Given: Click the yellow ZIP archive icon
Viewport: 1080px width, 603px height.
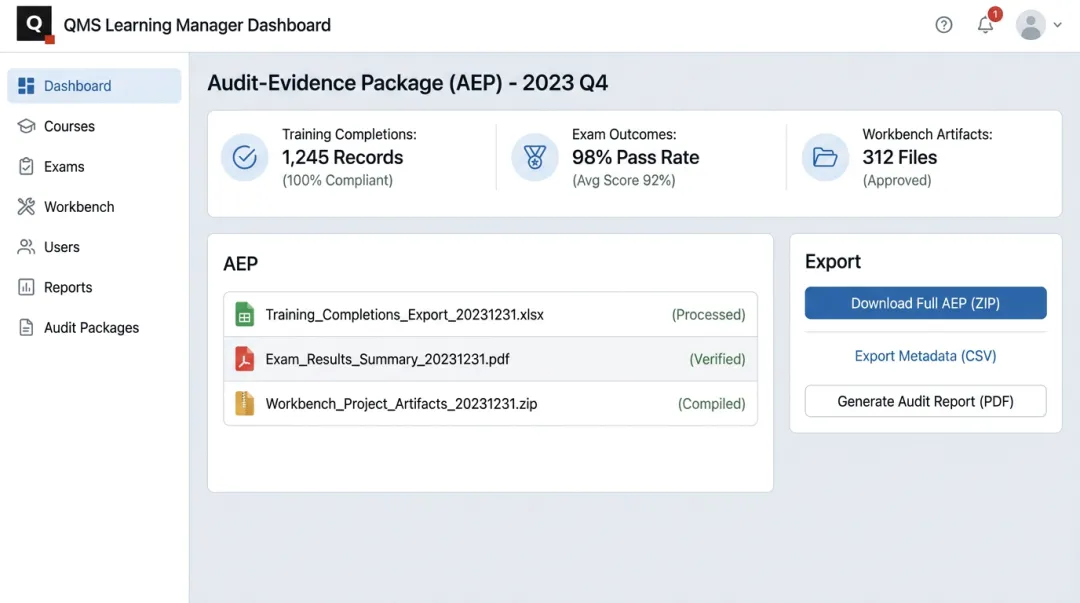Looking at the screenshot, I should 245,403.
